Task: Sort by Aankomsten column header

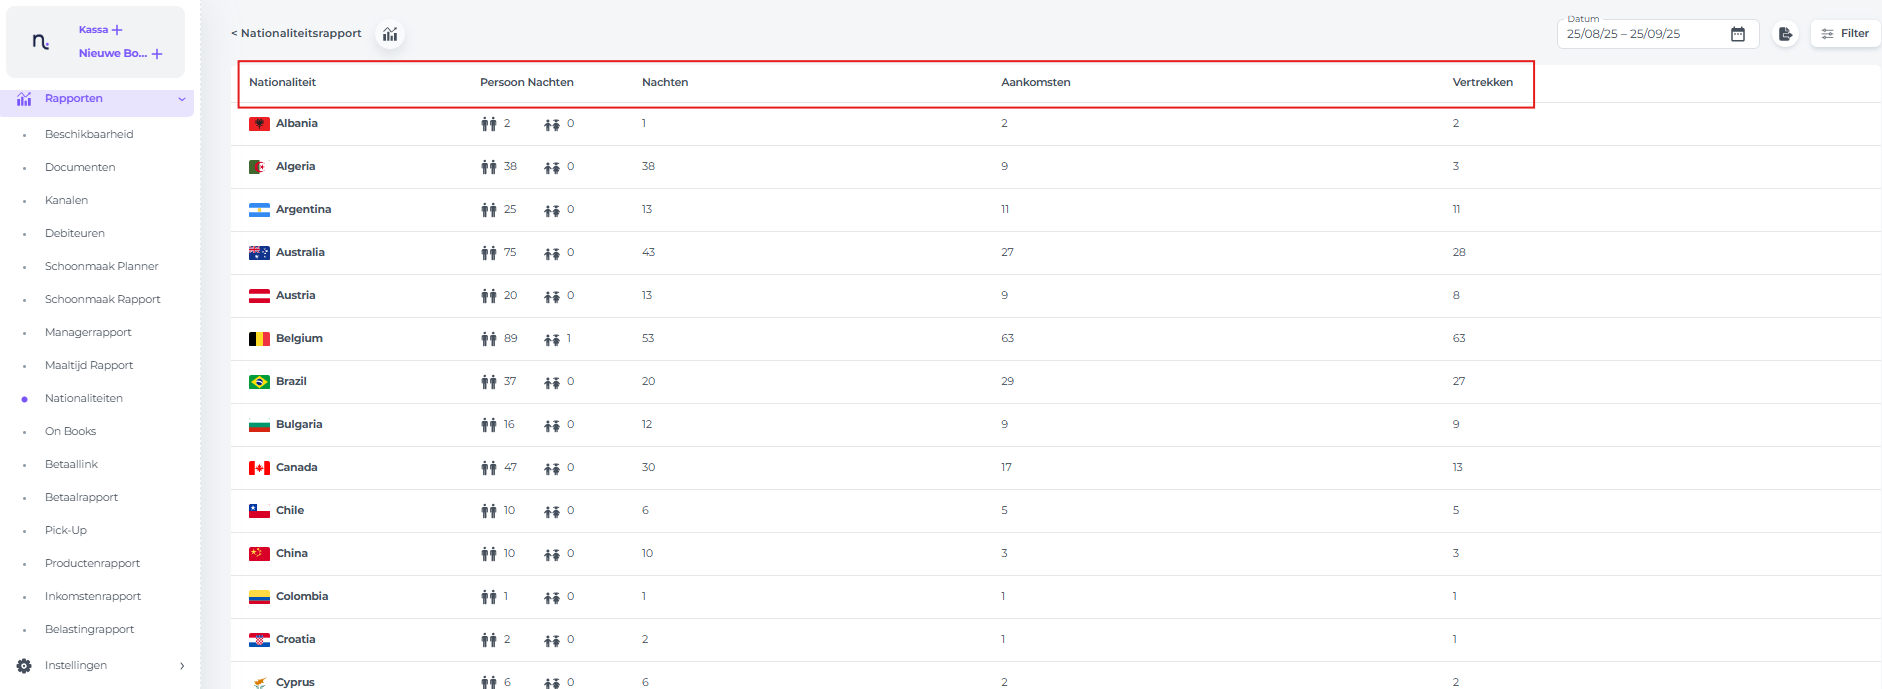Action: pos(1035,82)
